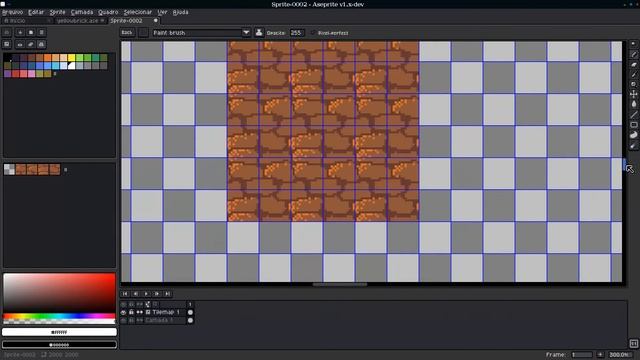This screenshot has width=640, height=360.
Task: Select the Line tool
Action: (633, 115)
